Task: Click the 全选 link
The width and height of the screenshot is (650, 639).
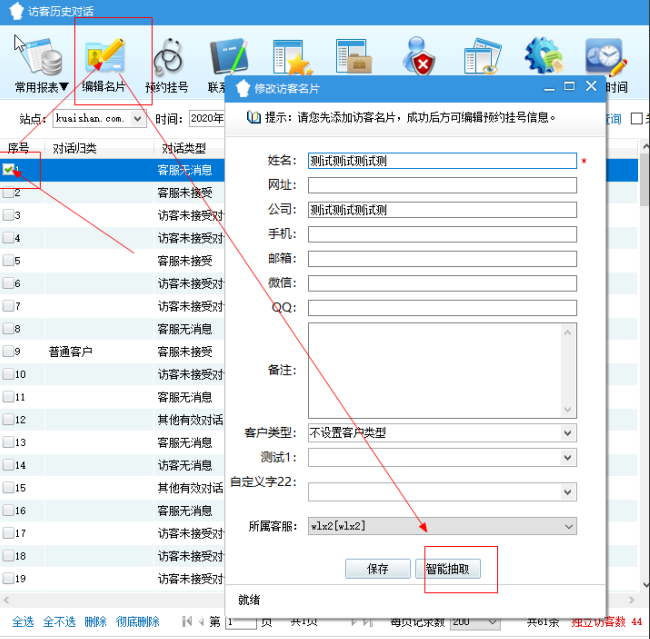Action: pyautogui.click(x=23, y=622)
